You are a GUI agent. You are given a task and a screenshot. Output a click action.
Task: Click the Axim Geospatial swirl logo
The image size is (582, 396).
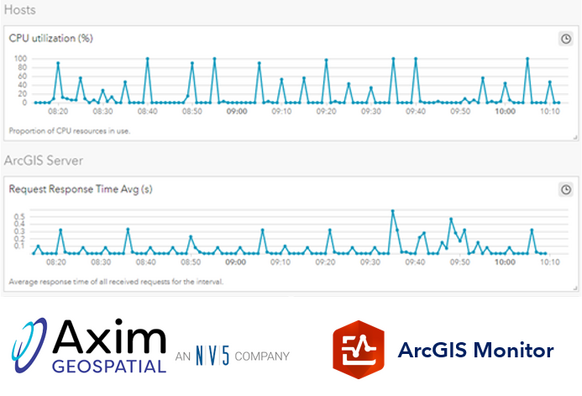[x=29, y=345]
